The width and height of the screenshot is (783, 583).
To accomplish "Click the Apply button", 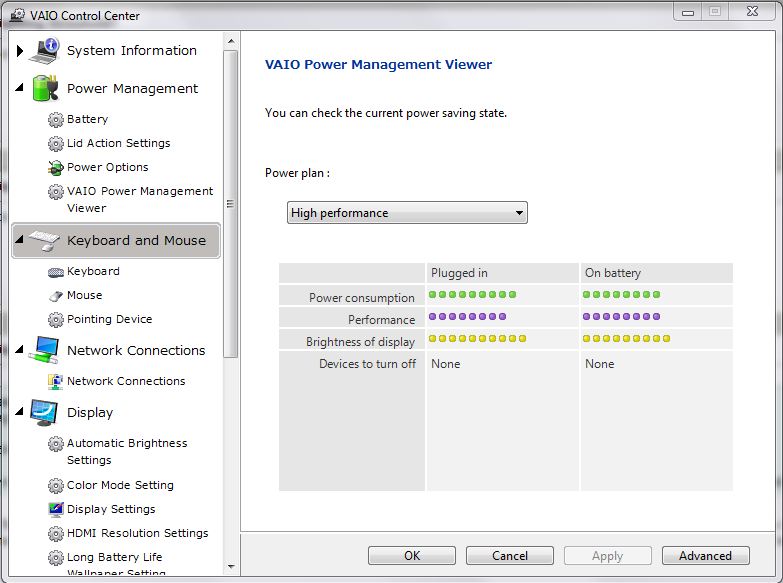I will [x=608, y=556].
